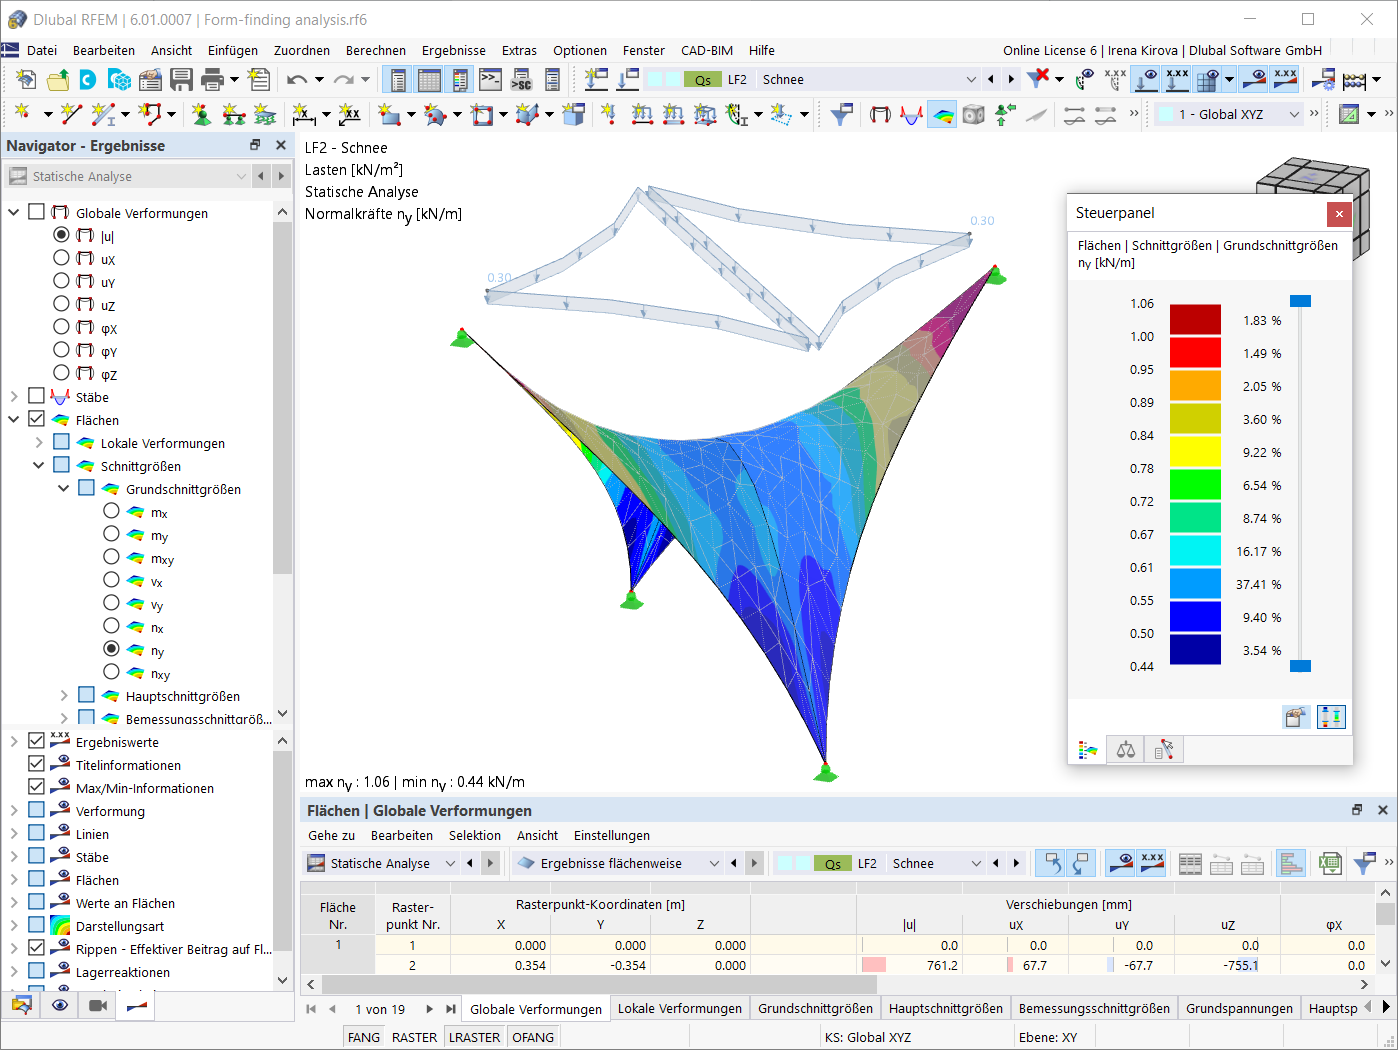Viewport: 1400px width, 1050px height.
Task: Open the Berechnen menu
Action: click(376, 50)
